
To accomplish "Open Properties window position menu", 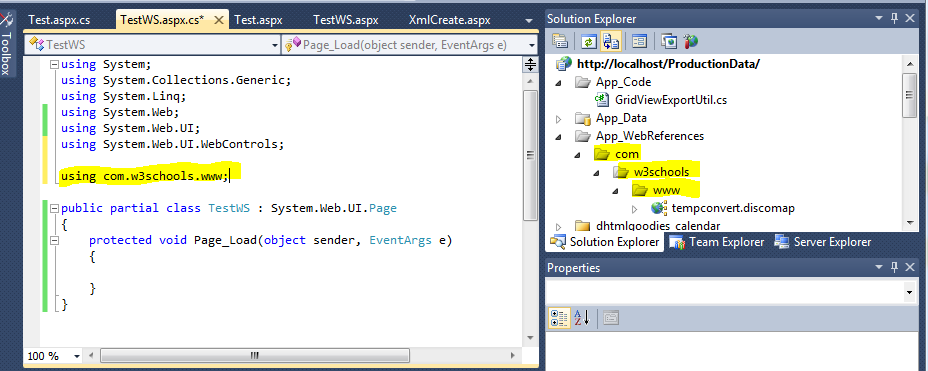I will (878, 267).
